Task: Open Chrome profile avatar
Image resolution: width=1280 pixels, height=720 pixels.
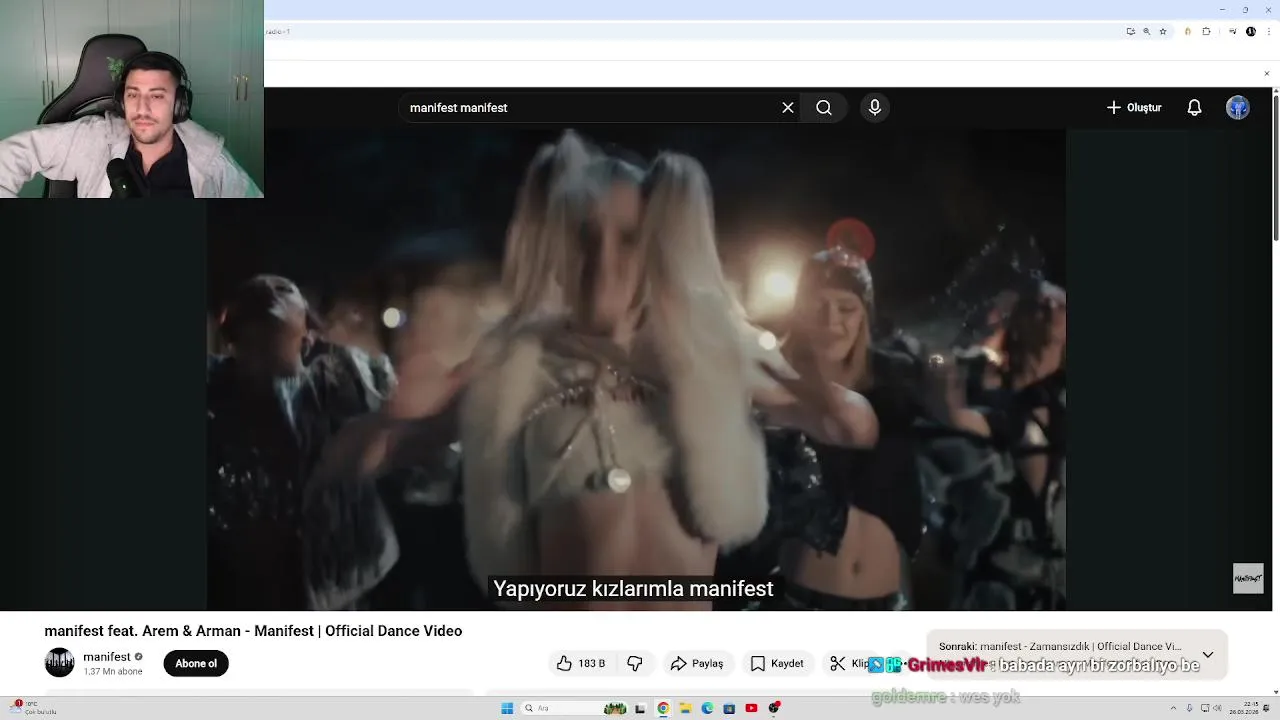Action: (x=1251, y=31)
